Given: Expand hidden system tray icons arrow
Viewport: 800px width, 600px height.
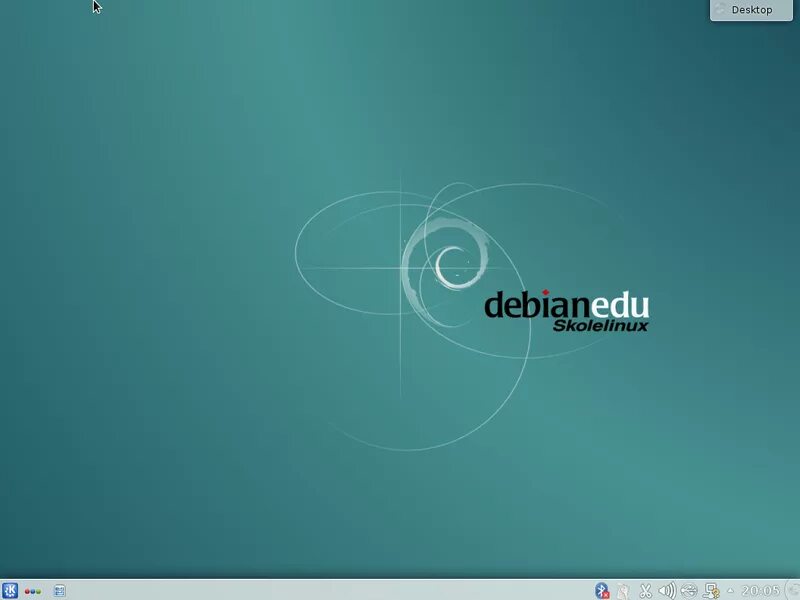Looking at the screenshot, I should point(730,591).
